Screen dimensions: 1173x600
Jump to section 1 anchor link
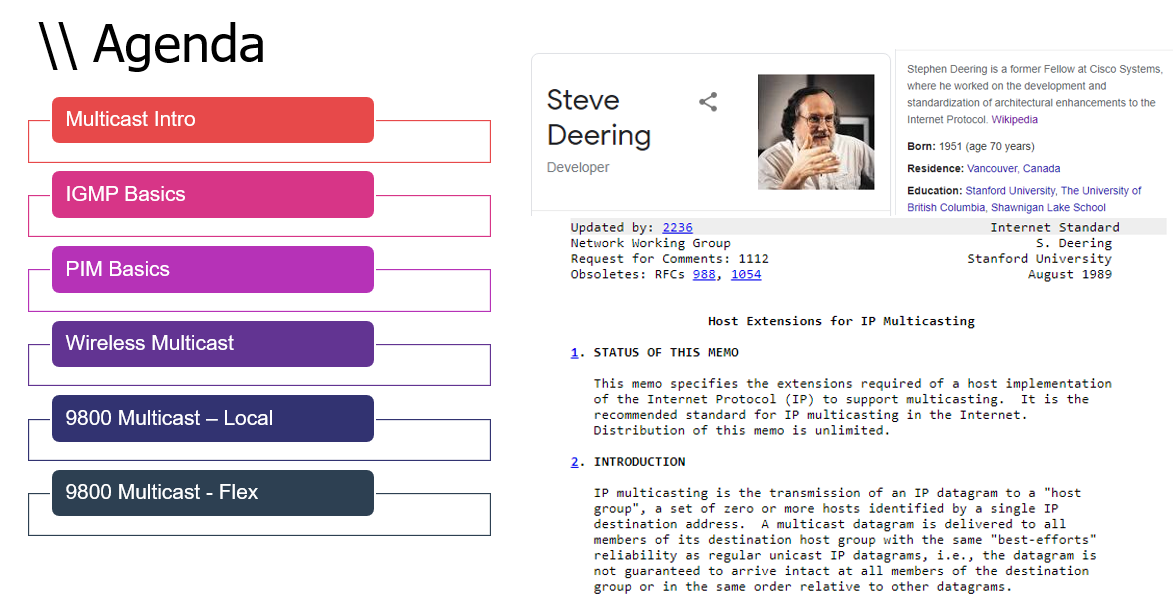(x=575, y=352)
